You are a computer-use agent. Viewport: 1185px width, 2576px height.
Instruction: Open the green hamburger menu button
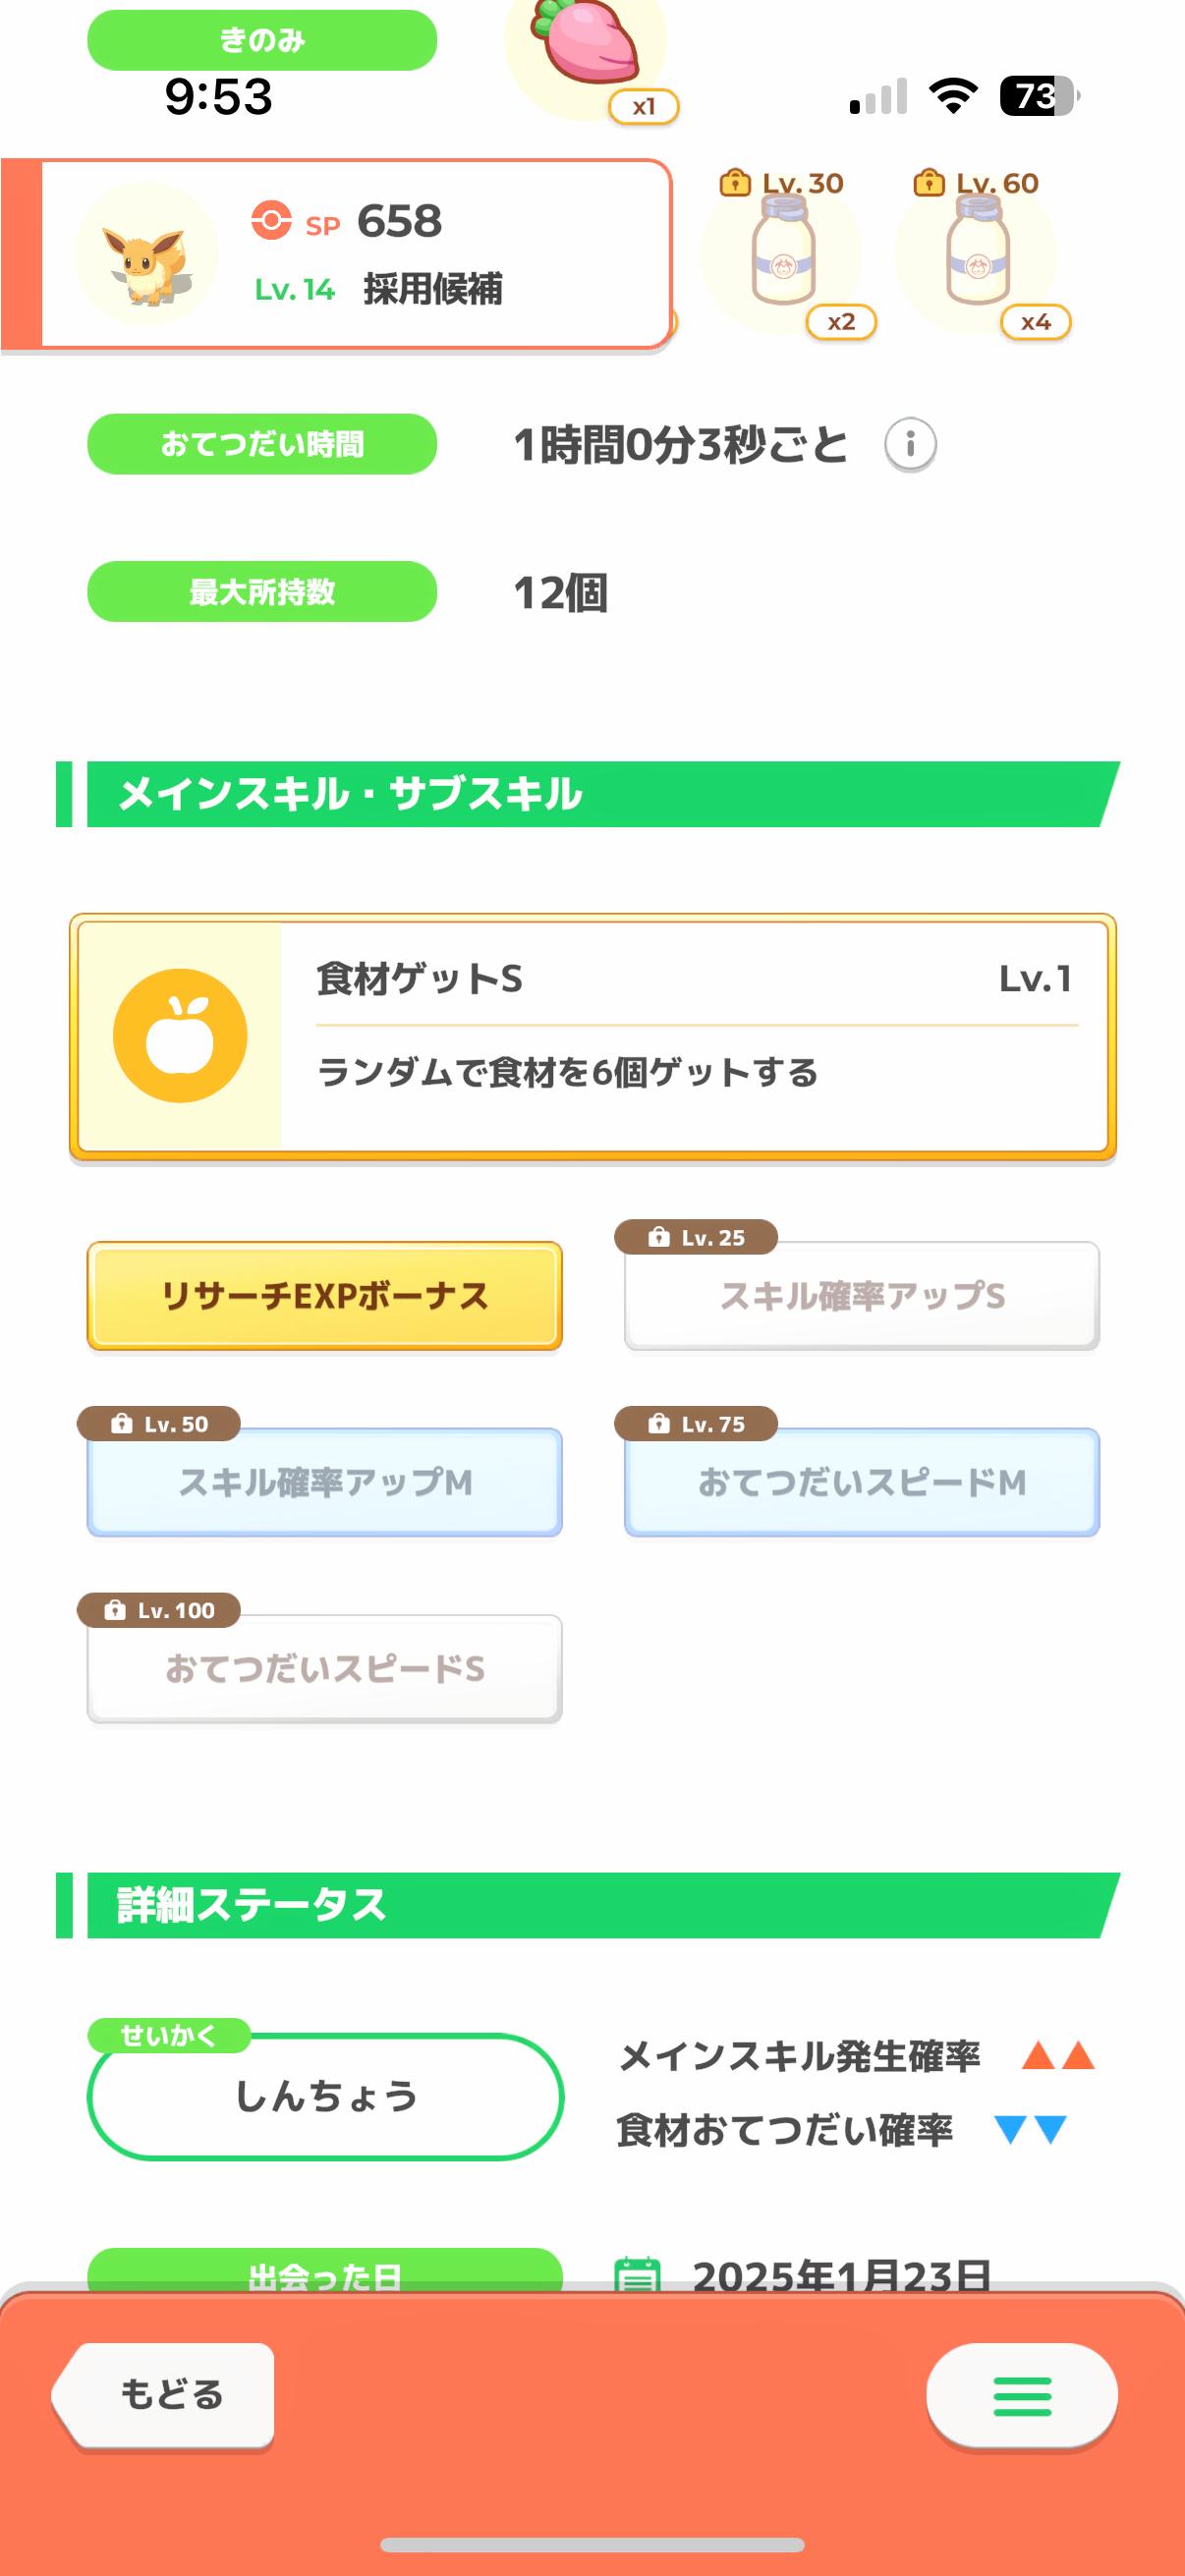point(1021,2396)
